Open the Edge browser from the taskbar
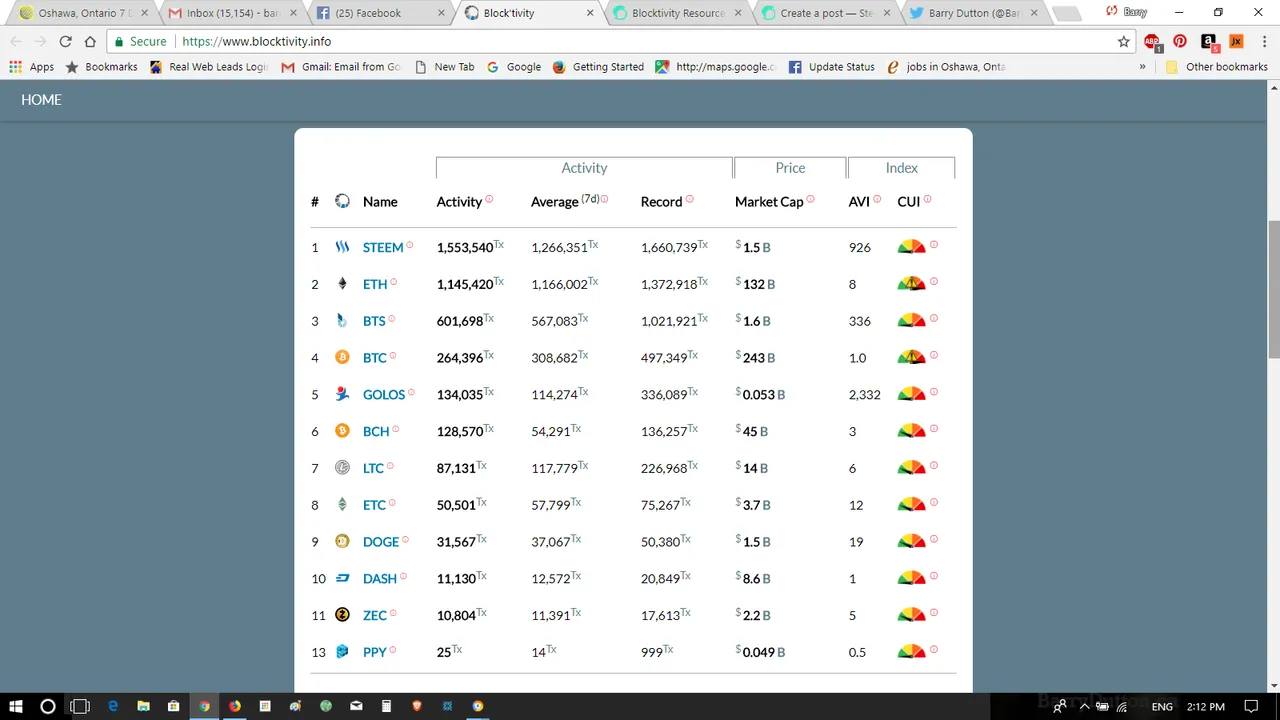 pos(113,706)
